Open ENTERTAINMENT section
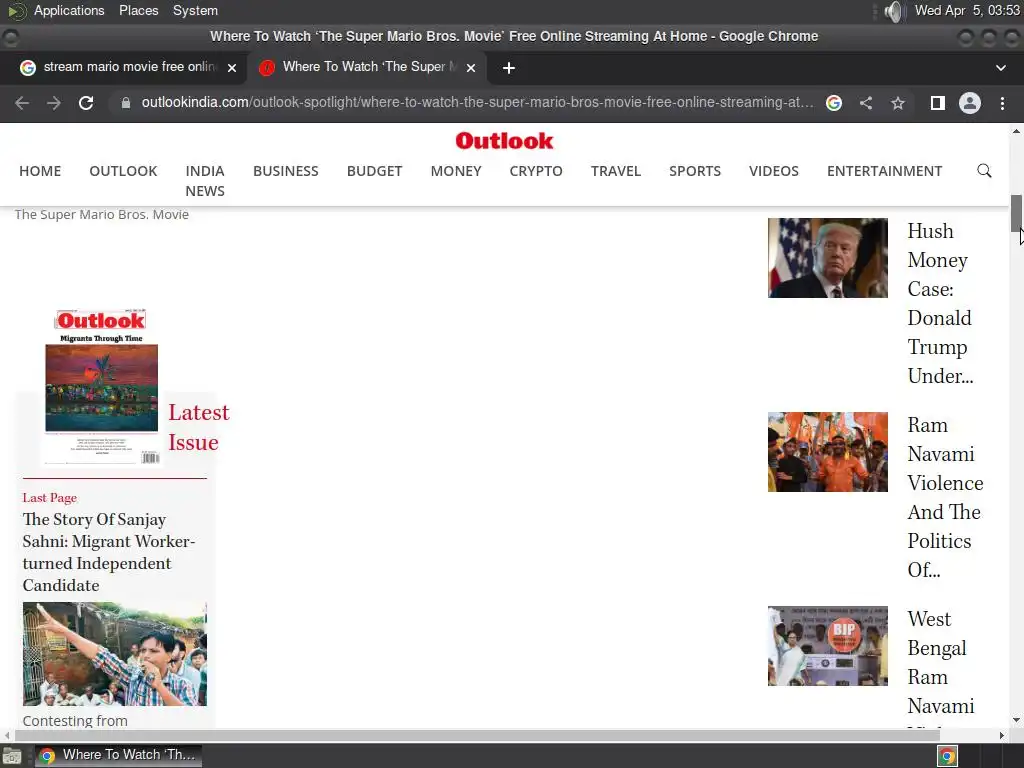Image resolution: width=1024 pixels, height=768 pixels. [884, 171]
